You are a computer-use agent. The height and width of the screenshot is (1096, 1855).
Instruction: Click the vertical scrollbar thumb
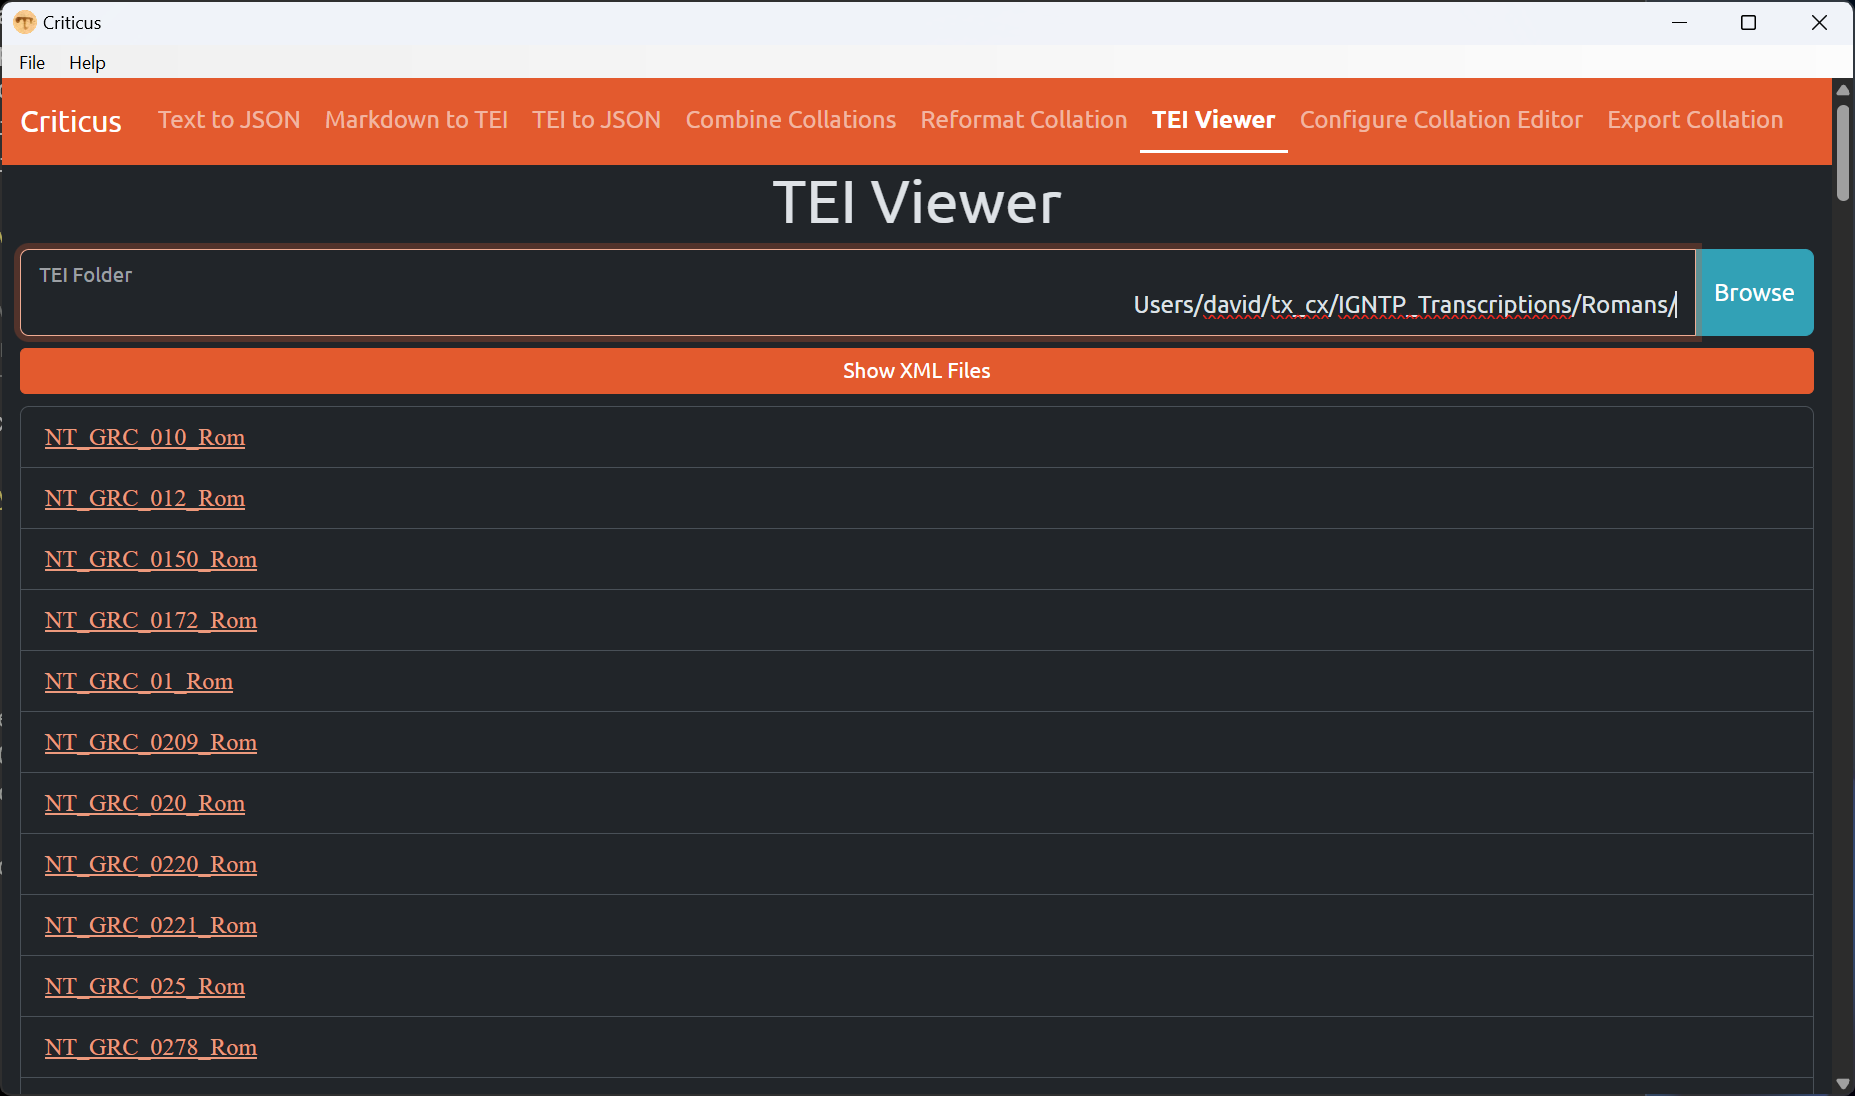[1843, 152]
